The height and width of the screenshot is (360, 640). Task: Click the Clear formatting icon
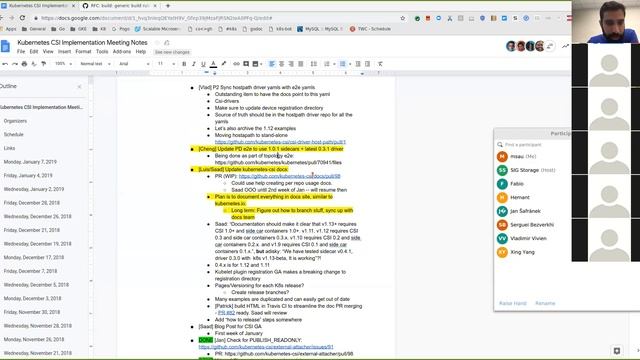point(380,64)
